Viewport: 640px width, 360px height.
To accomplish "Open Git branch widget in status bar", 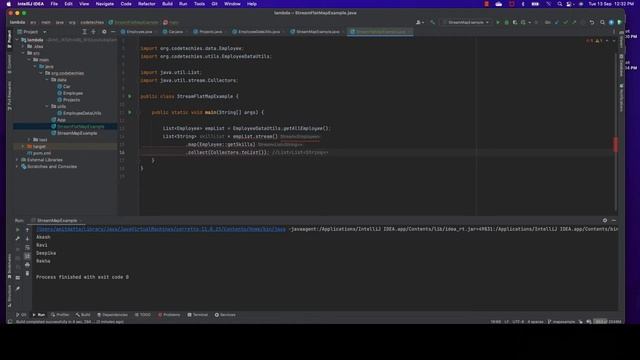I will [561, 322].
